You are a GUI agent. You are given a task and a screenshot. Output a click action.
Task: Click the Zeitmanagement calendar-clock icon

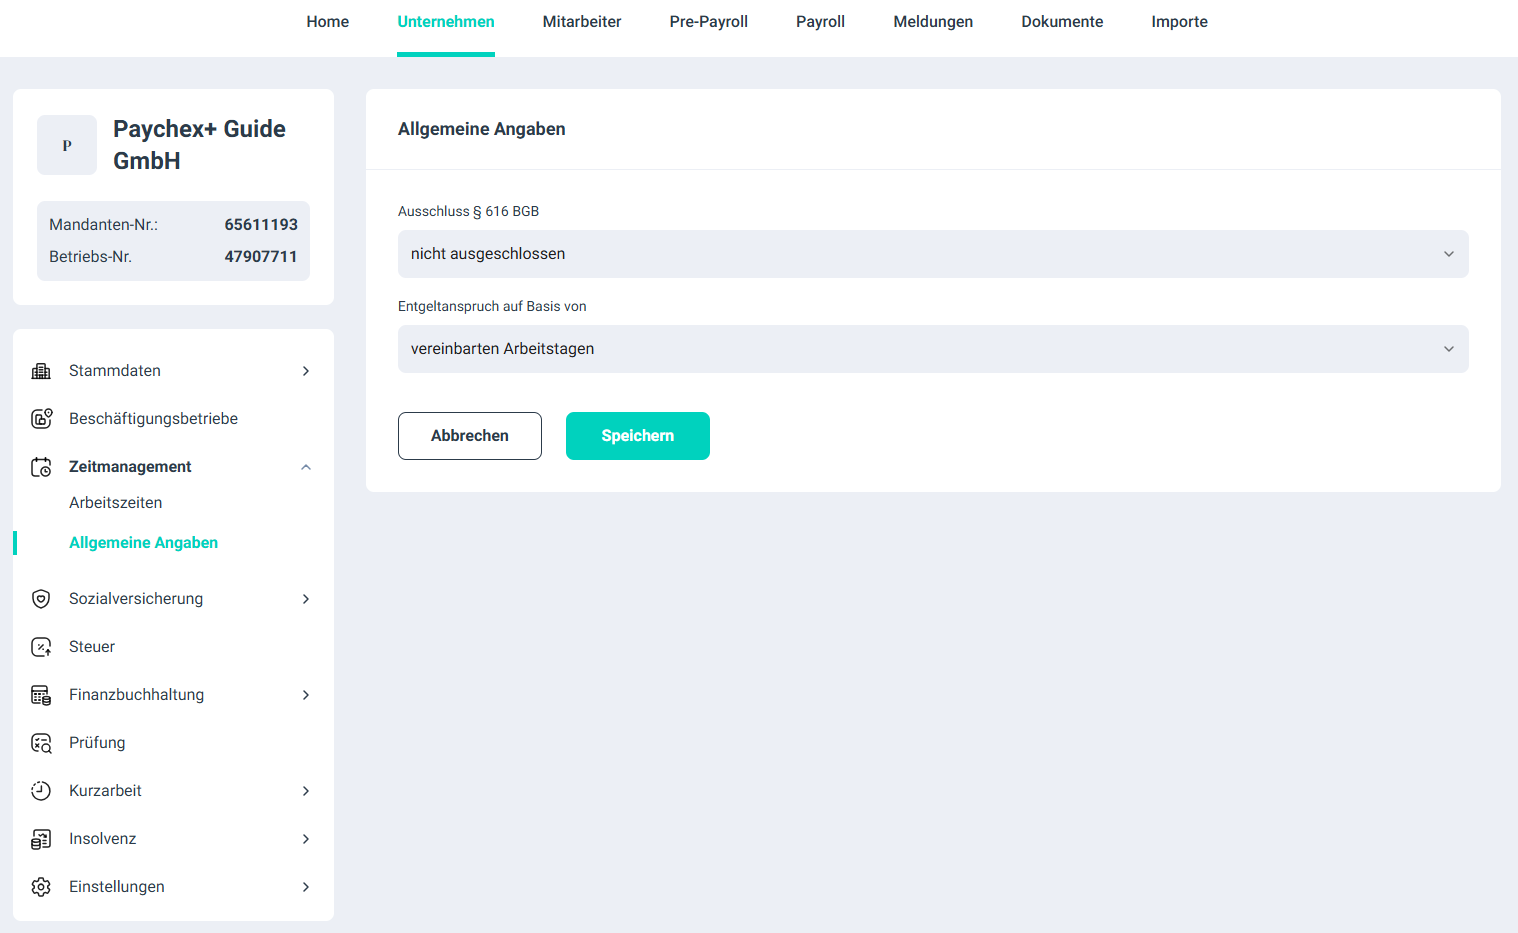41,467
